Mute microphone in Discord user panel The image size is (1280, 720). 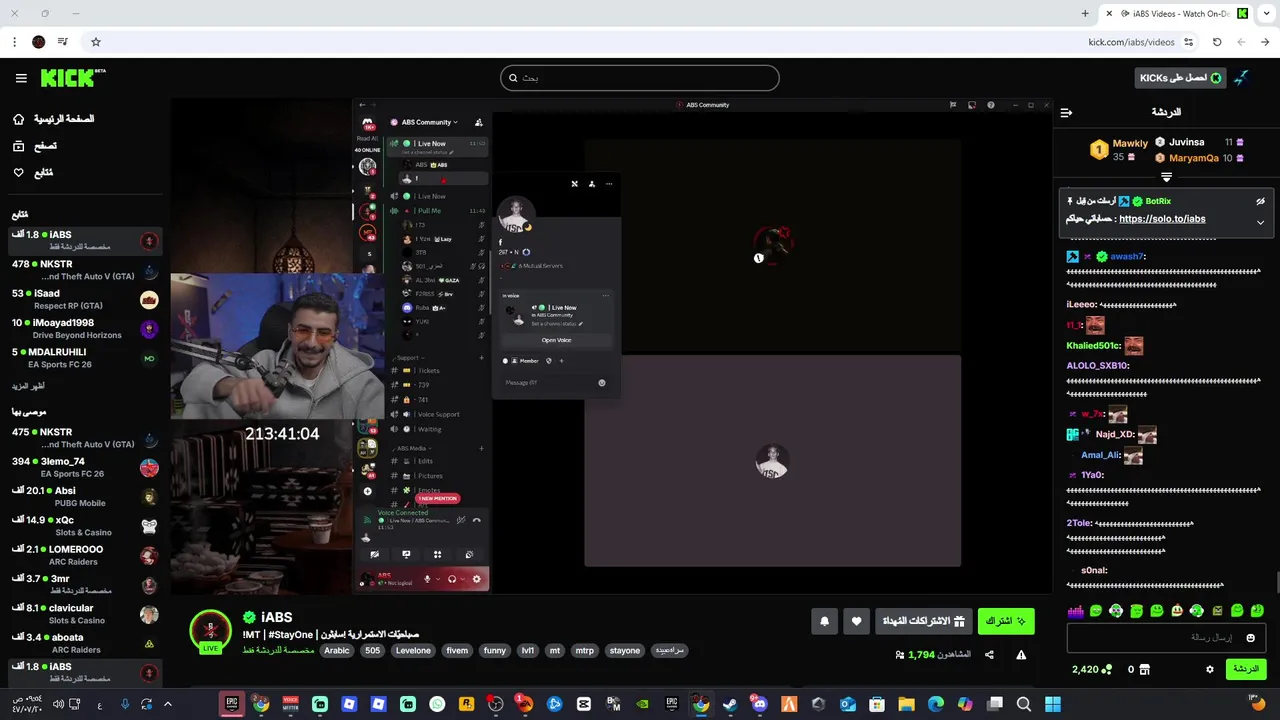(428, 579)
